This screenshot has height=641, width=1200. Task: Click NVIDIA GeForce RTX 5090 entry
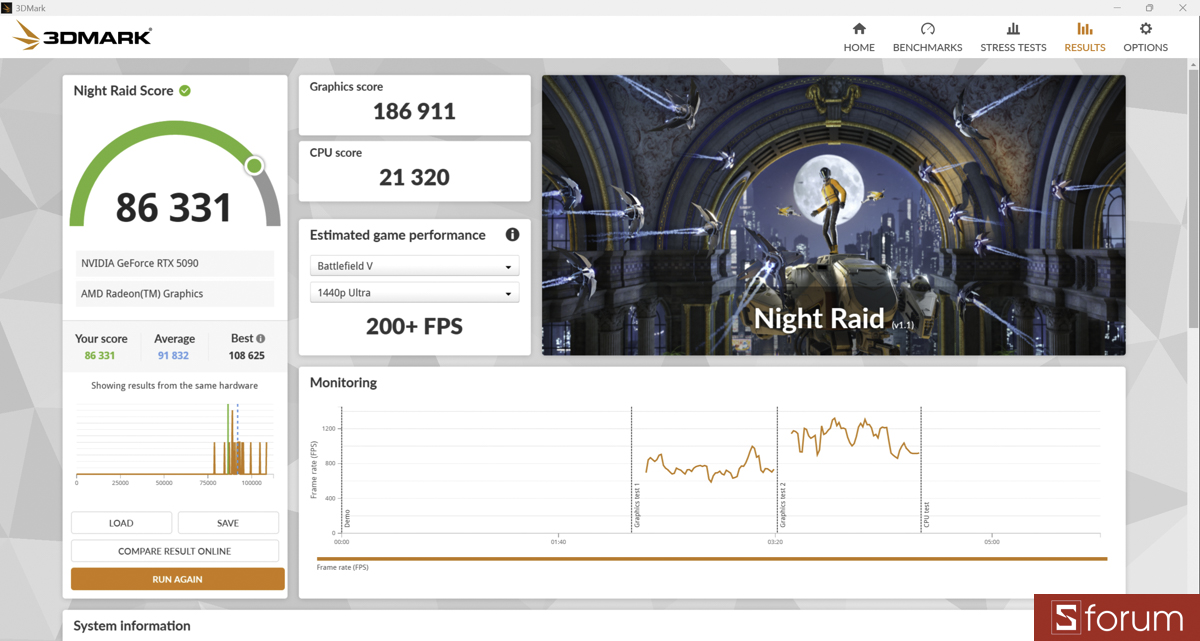[x=175, y=263]
